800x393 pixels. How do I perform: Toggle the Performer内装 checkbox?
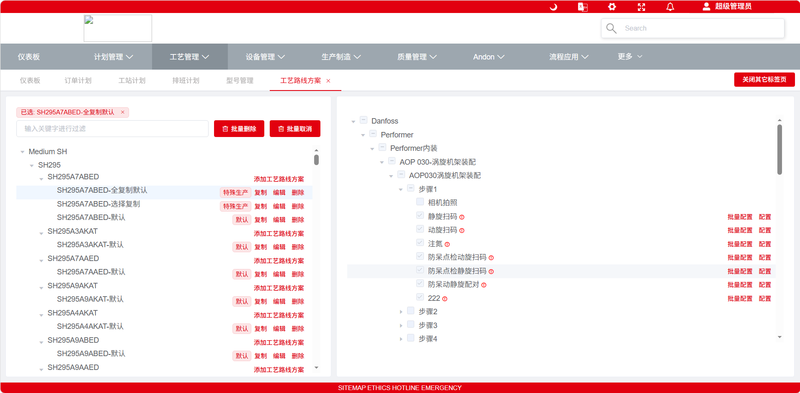[382, 147]
